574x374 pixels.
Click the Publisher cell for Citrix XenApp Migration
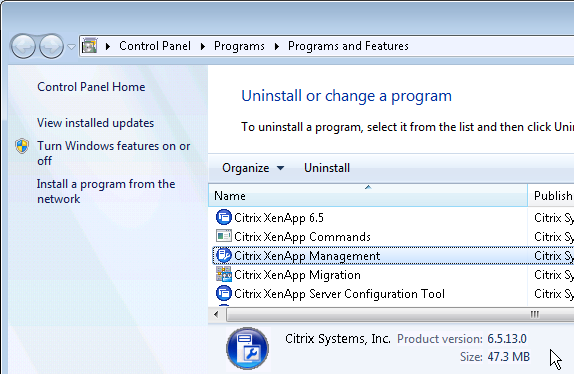click(554, 275)
